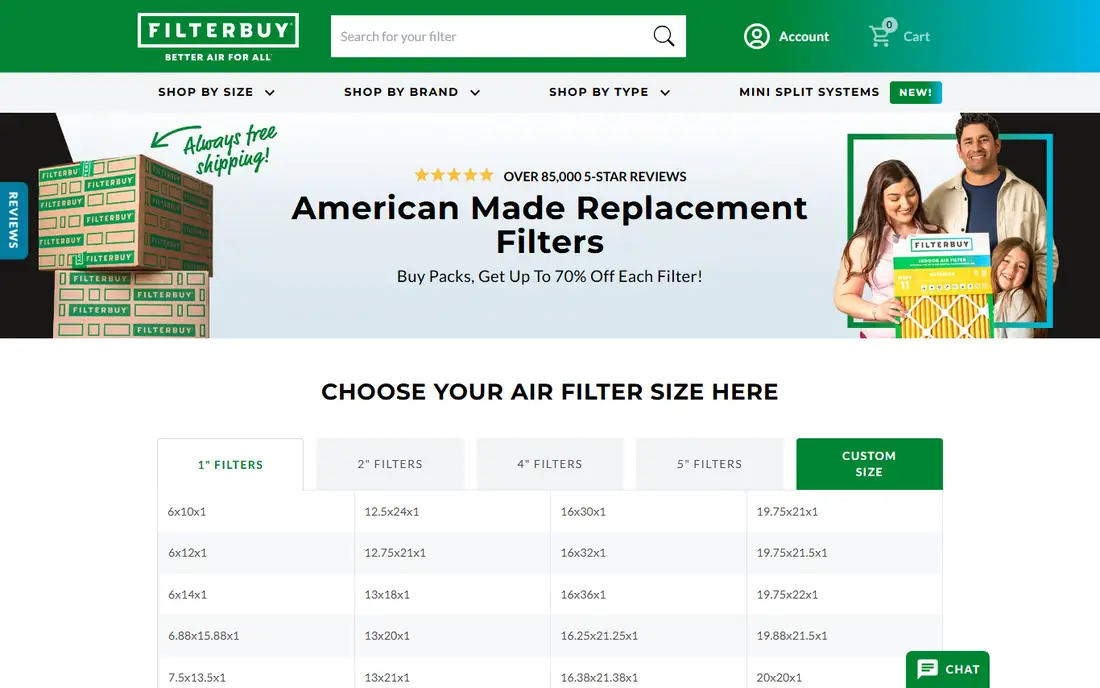Click the Filterbuy shipping boxes image
The image size is (1100, 688).
[126, 245]
